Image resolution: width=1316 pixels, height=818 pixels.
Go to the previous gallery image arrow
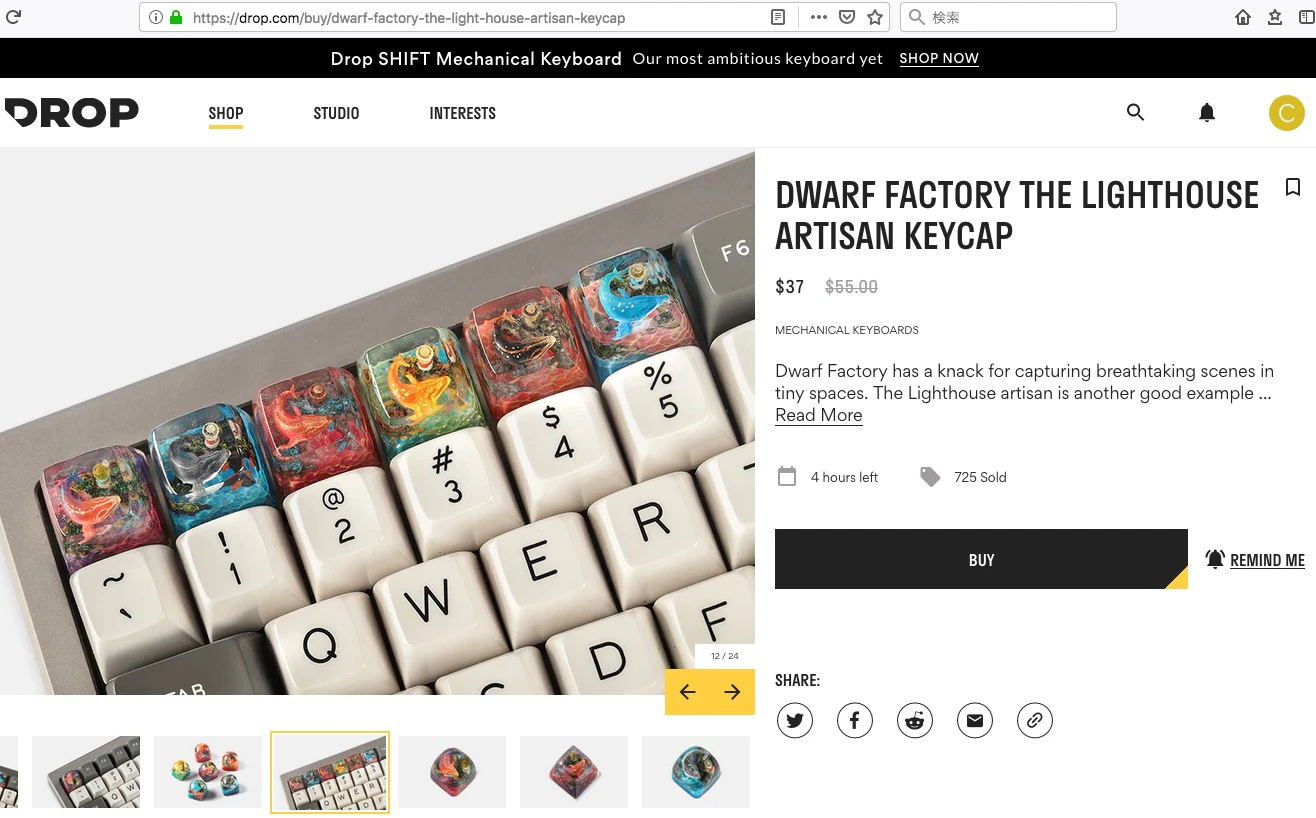tap(687, 692)
